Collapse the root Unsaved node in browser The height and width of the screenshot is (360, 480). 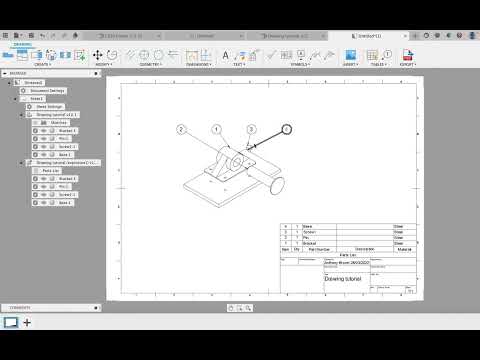(9, 83)
